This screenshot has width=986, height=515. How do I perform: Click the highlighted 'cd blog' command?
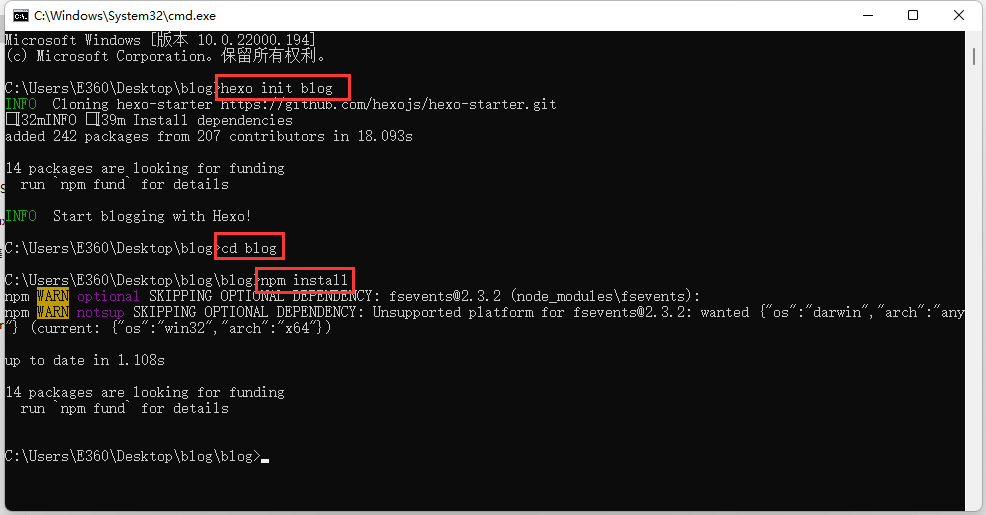249,248
